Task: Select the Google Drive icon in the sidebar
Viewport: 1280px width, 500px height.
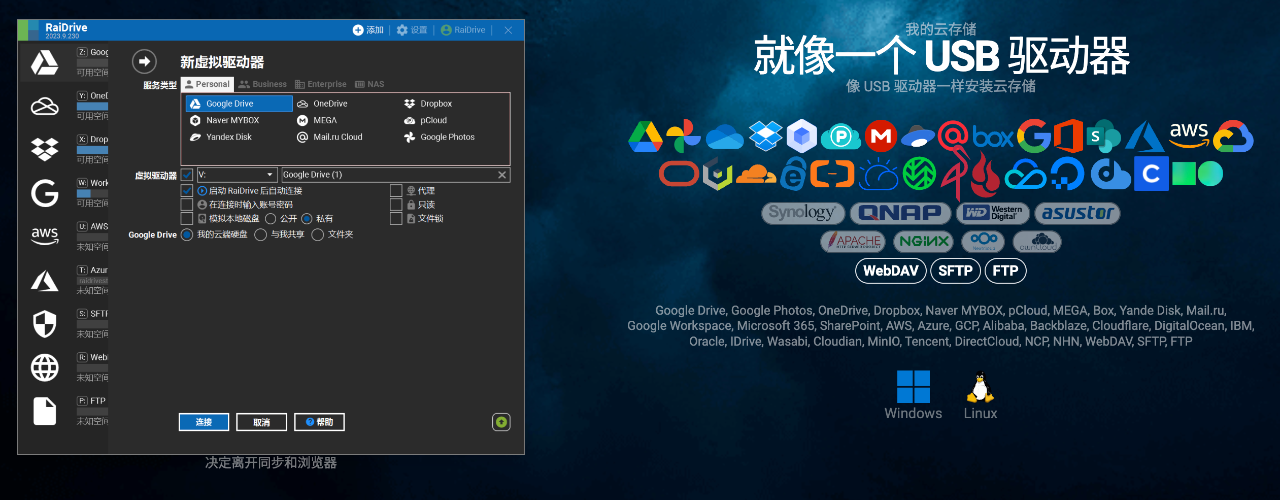Action: tap(44, 63)
